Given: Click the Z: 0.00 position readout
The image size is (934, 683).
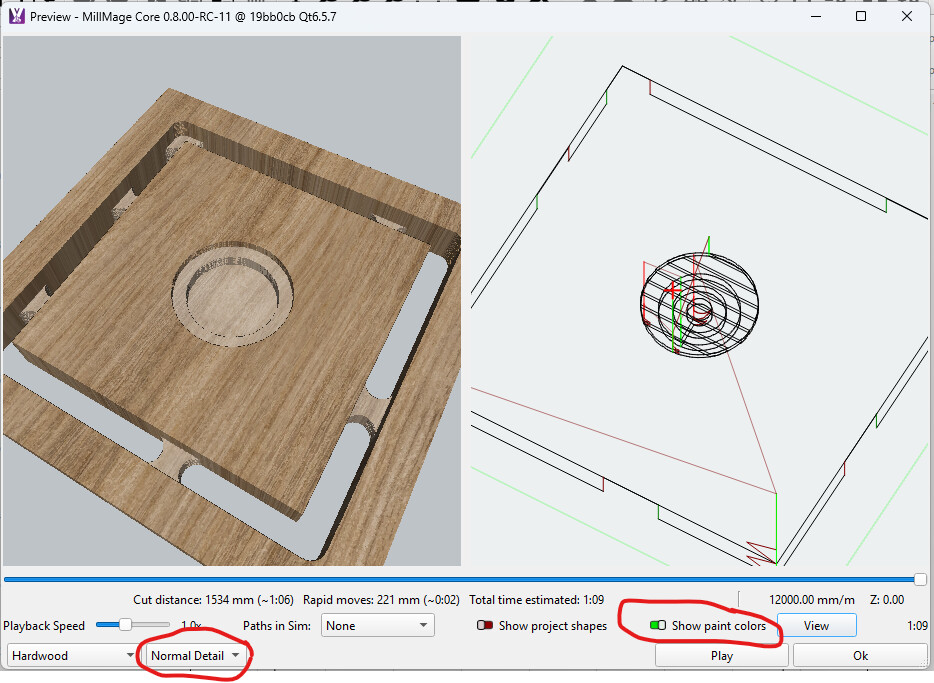Looking at the screenshot, I should [888, 600].
